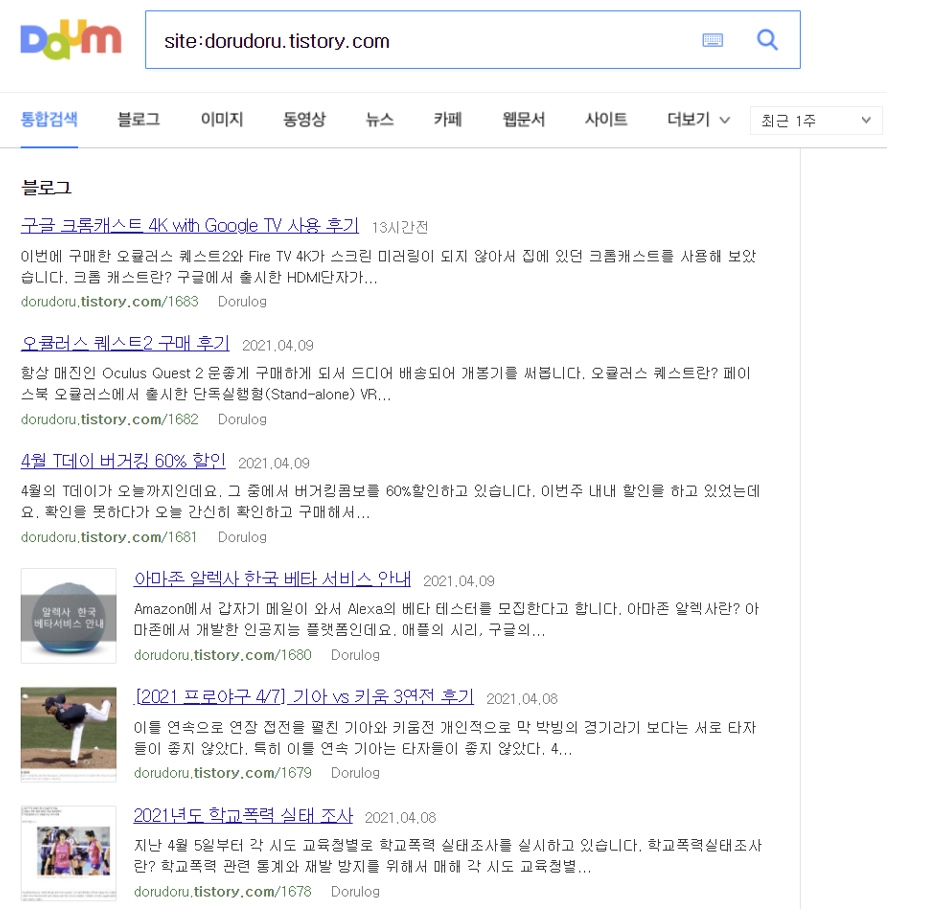This screenshot has height=912, width=932.
Task: Switch to the 블로그 tab
Action: coord(139,119)
